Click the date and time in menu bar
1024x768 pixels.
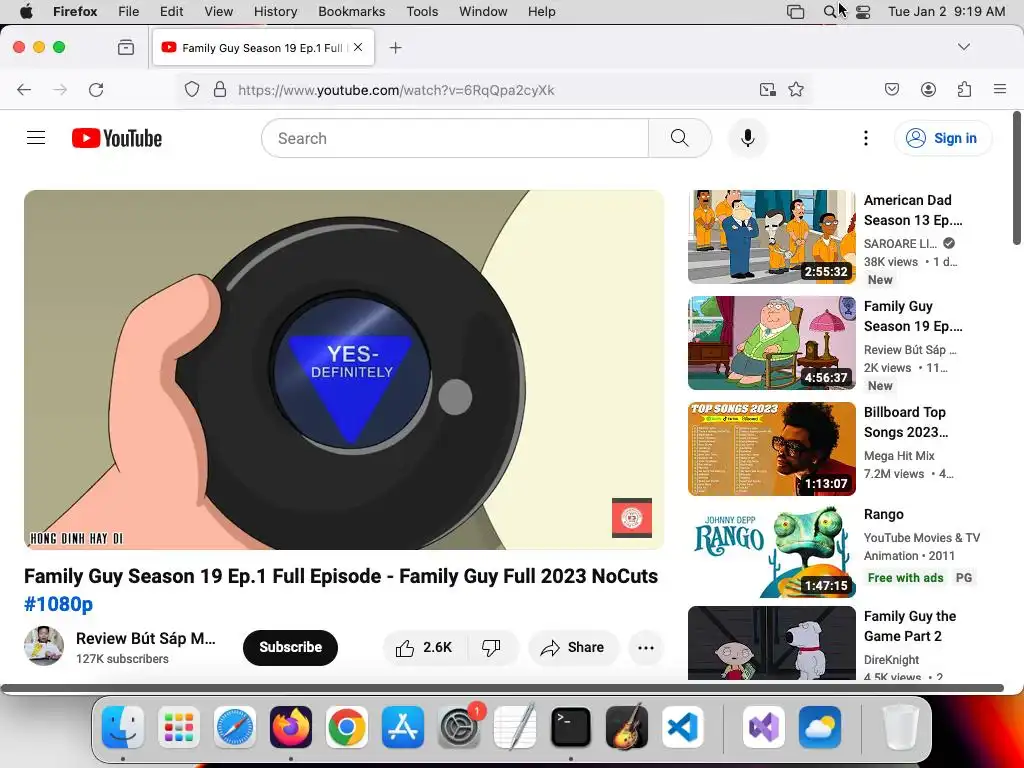point(946,12)
